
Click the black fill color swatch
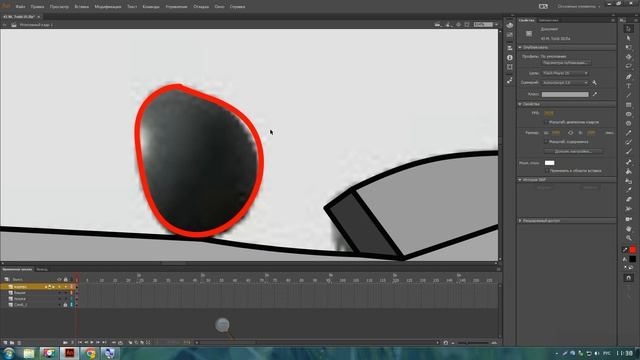pyautogui.click(x=632, y=259)
